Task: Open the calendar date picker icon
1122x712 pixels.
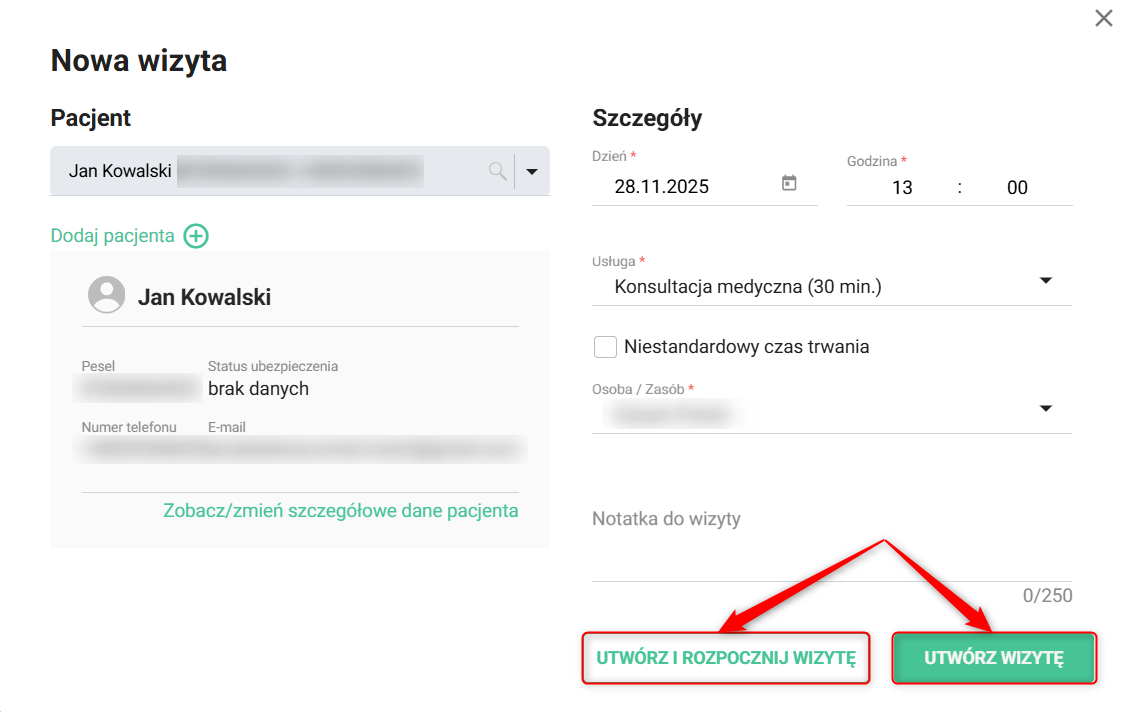Action: [789, 184]
